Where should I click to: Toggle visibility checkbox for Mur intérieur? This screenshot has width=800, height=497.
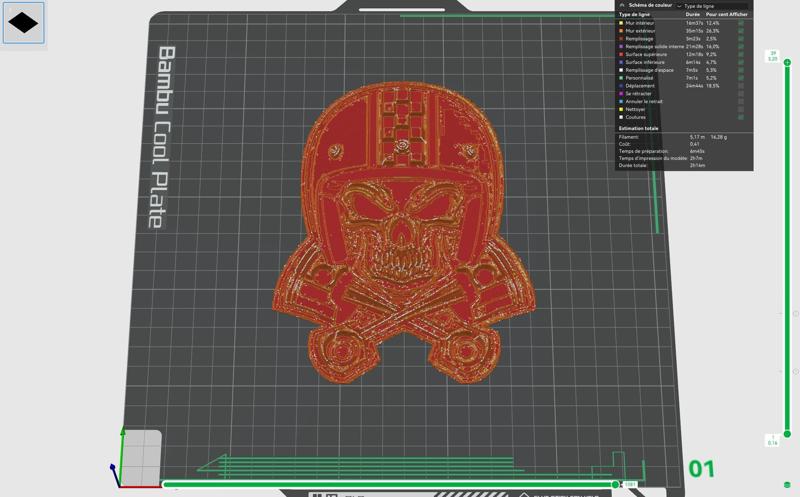(741, 23)
